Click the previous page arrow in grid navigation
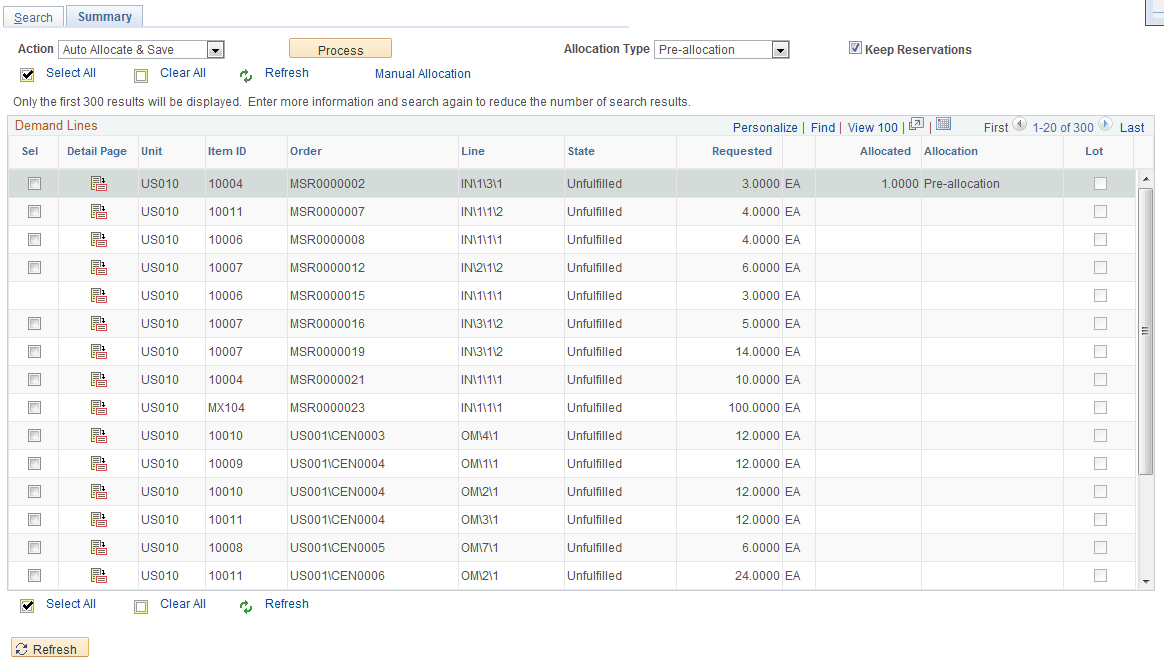Viewport: 1164px width, 667px height. pyautogui.click(x=1019, y=124)
